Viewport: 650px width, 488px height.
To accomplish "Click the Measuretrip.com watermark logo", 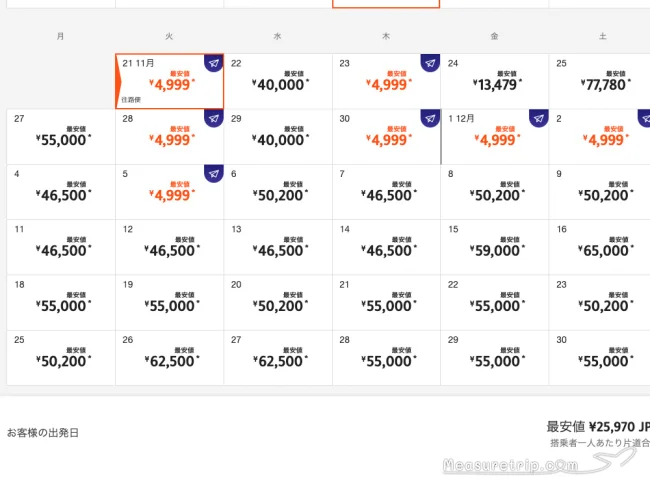I will (539, 461).
